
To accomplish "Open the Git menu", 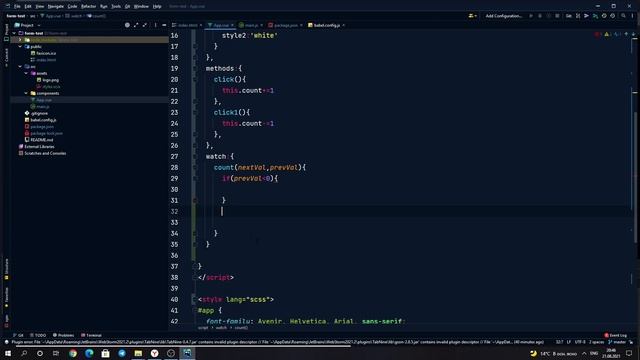I will [127, 7].
